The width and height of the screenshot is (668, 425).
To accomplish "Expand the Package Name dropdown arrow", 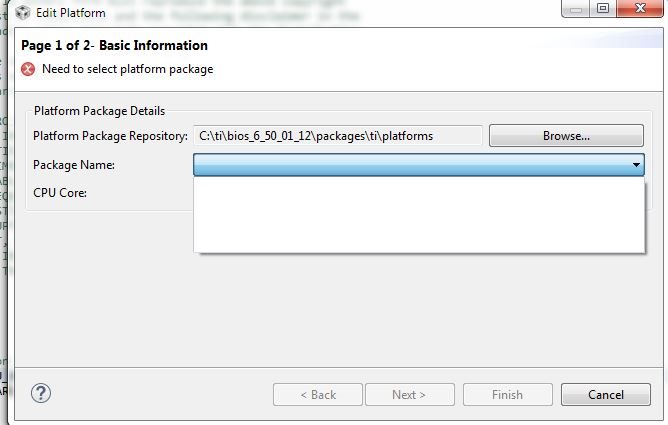I will pos(636,165).
